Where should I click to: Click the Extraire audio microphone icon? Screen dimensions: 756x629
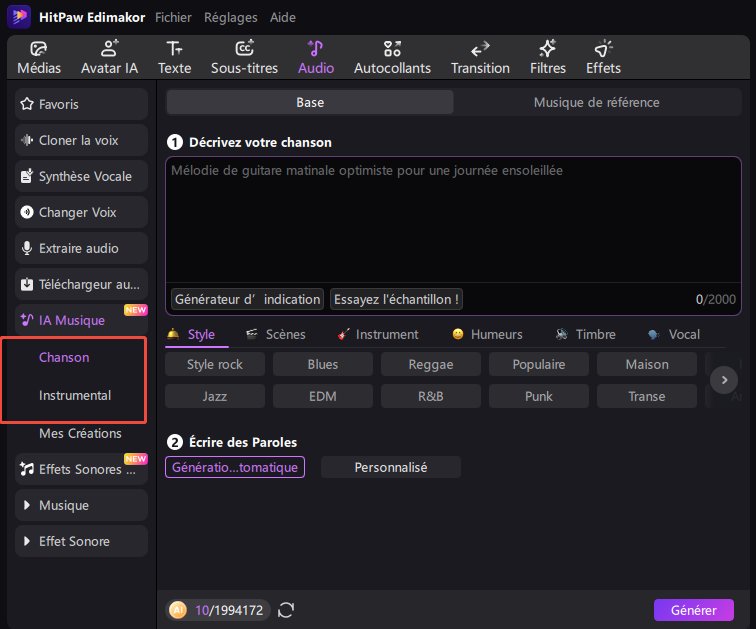(27, 248)
